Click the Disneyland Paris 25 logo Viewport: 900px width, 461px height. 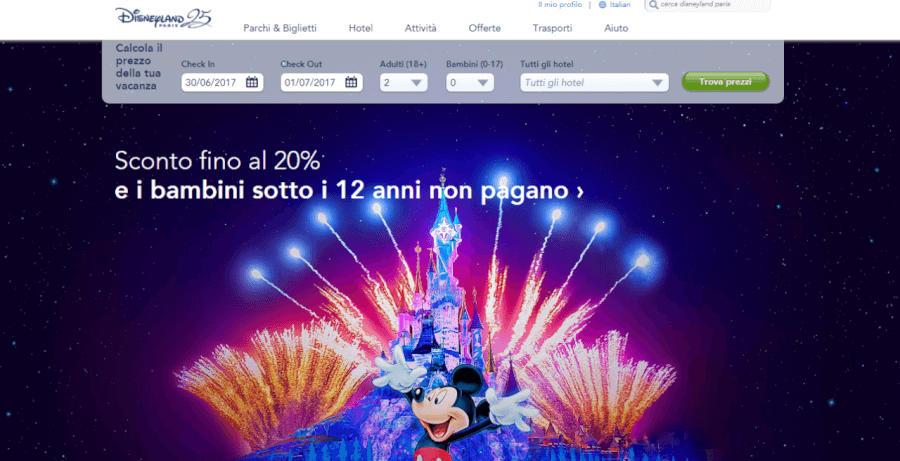(x=163, y=18)
